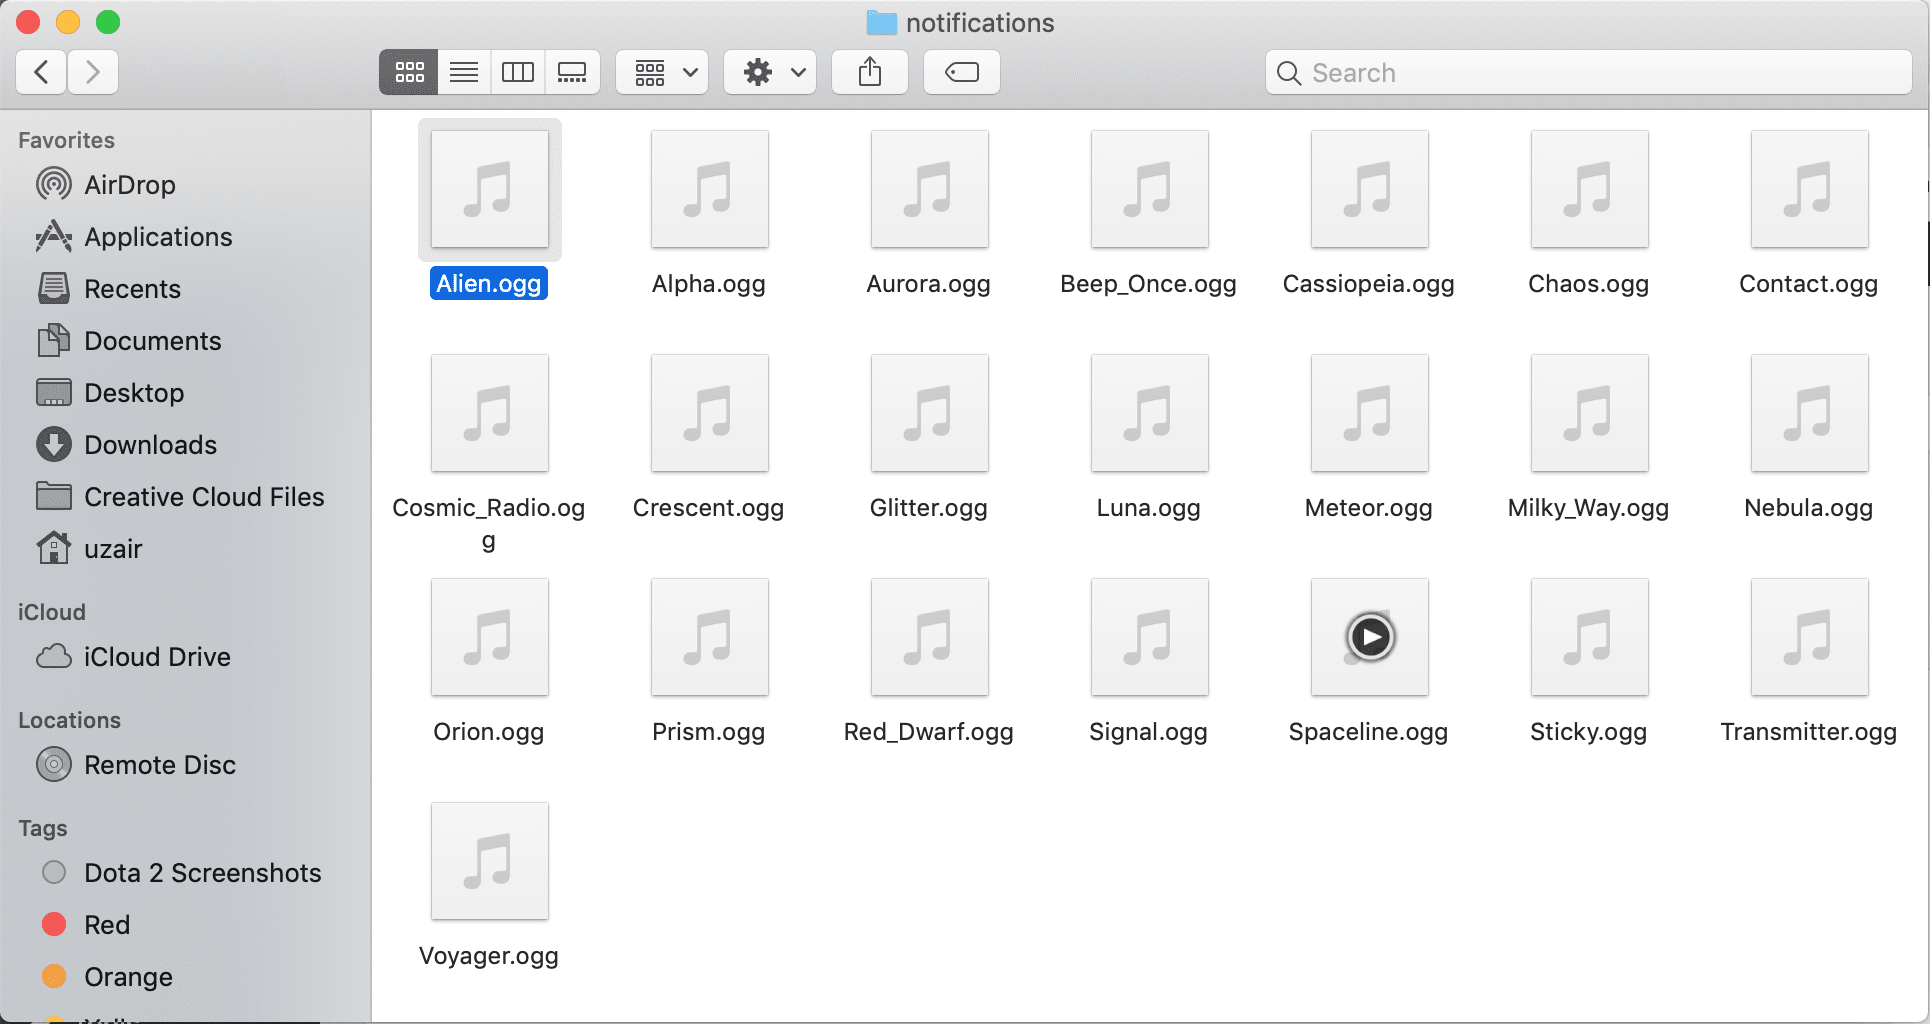Go to Applications in sidebar

pos(158,237)
